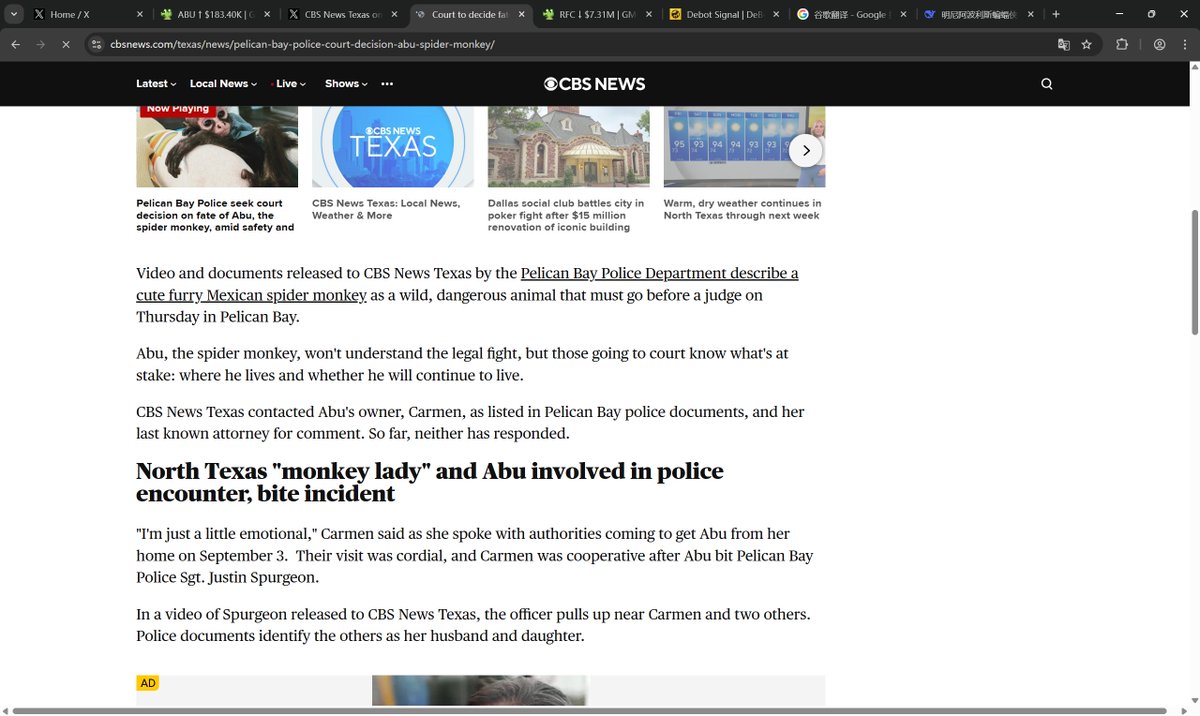Open CBS News Texas: Local News title
The width and height of the screenshot is (1200, 716).
point(386,209)
